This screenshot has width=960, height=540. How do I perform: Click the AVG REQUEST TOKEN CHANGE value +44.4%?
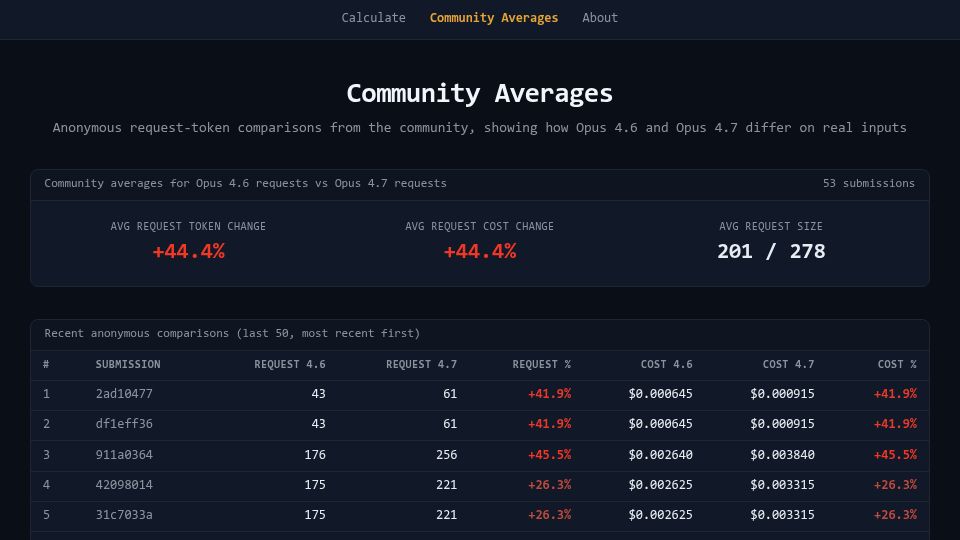[x=189, y=251]
